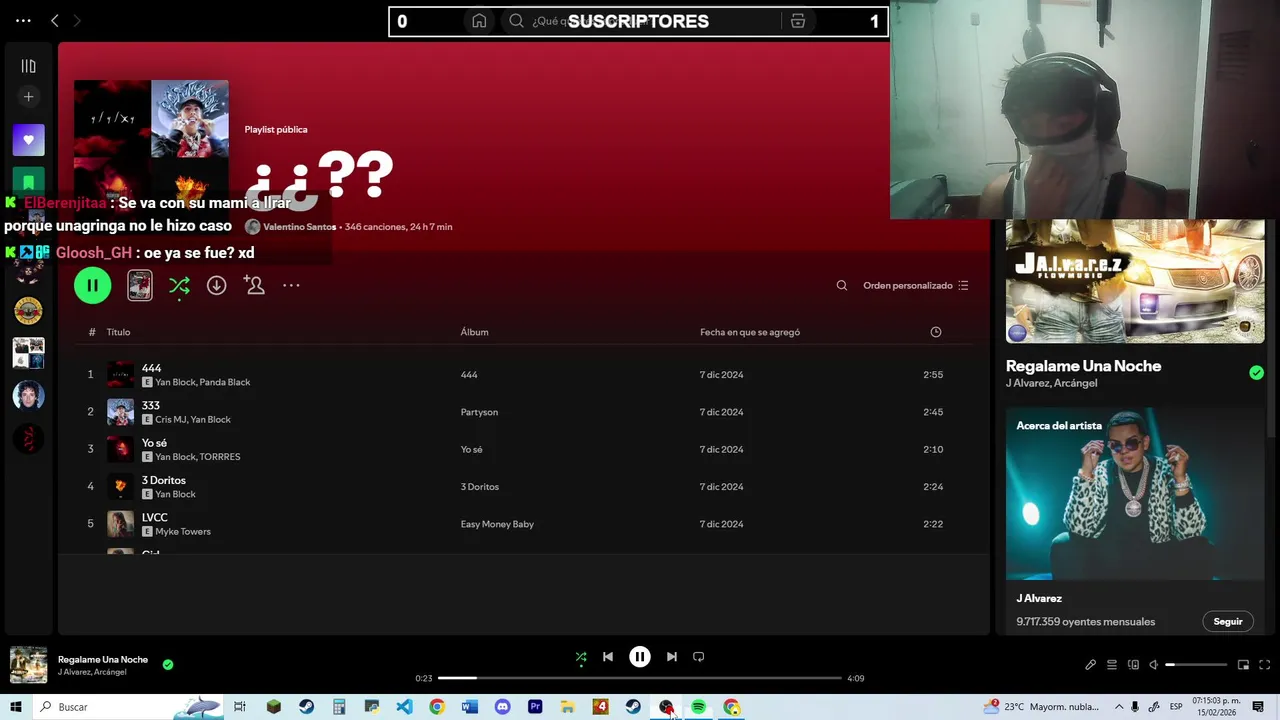
Task: Go back with the left arrow
Action: click(55, 21)
